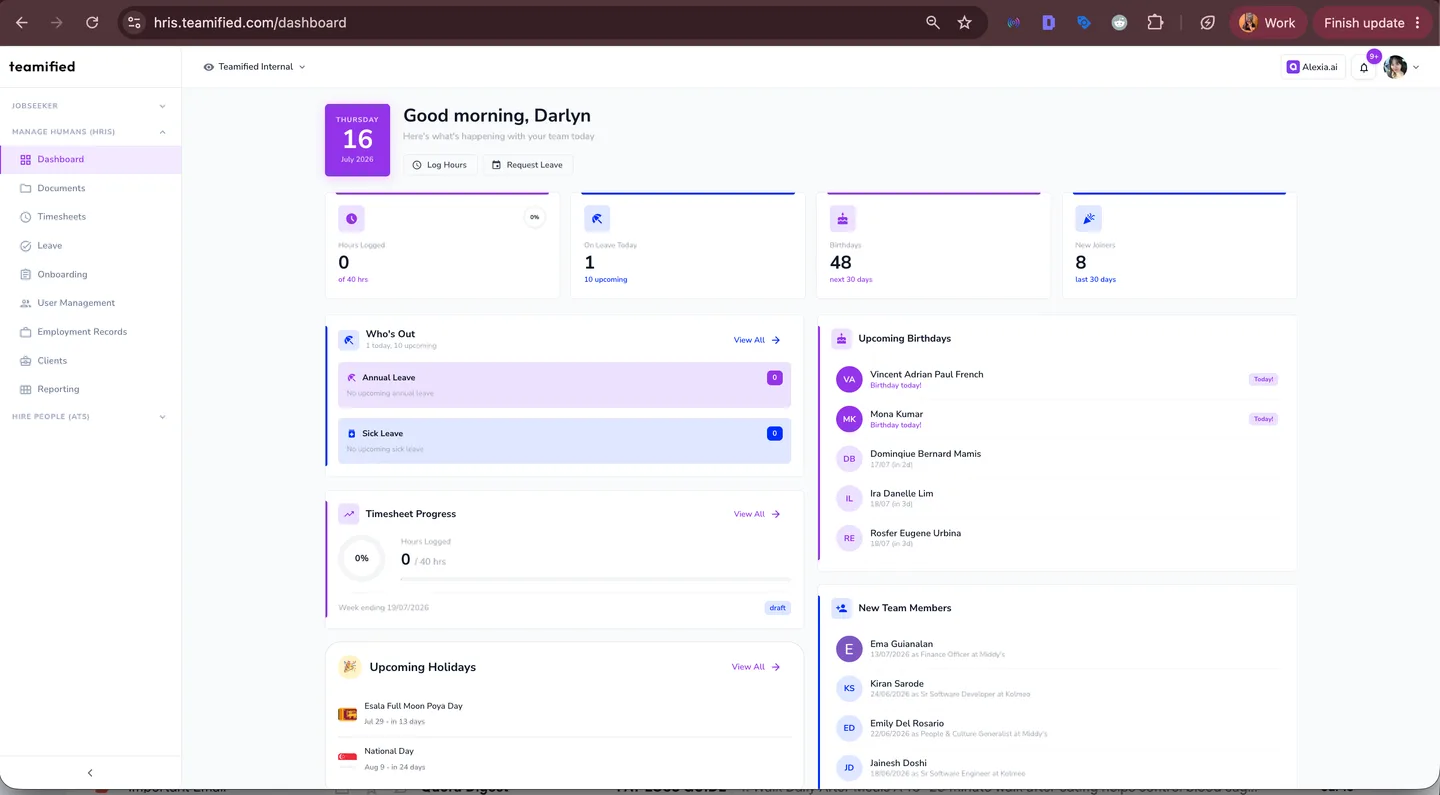This screenshot has width=1440, height=795.
Task: Click Rosfer Eugene Urbina in birthdays
Action: [x=1057, y=538]
